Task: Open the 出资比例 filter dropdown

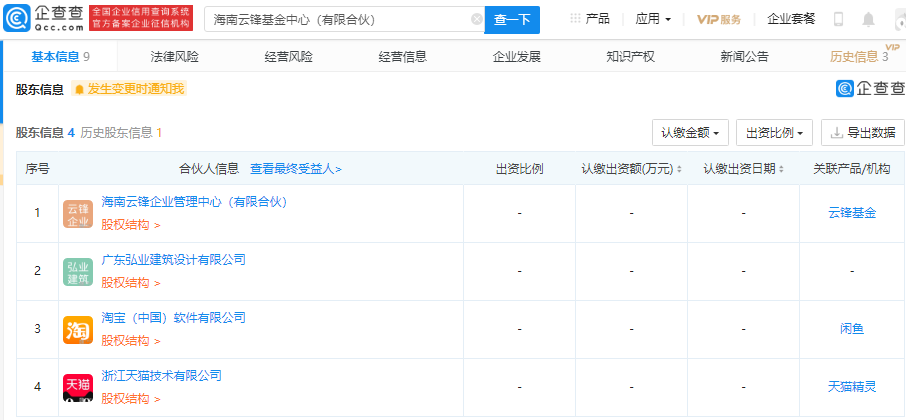Action: (x=775, y=132)
